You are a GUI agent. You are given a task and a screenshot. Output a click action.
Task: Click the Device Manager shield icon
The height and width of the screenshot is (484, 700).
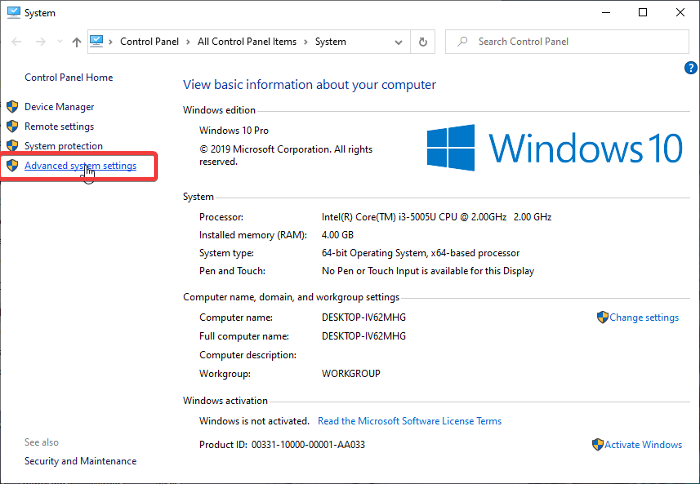12,107
